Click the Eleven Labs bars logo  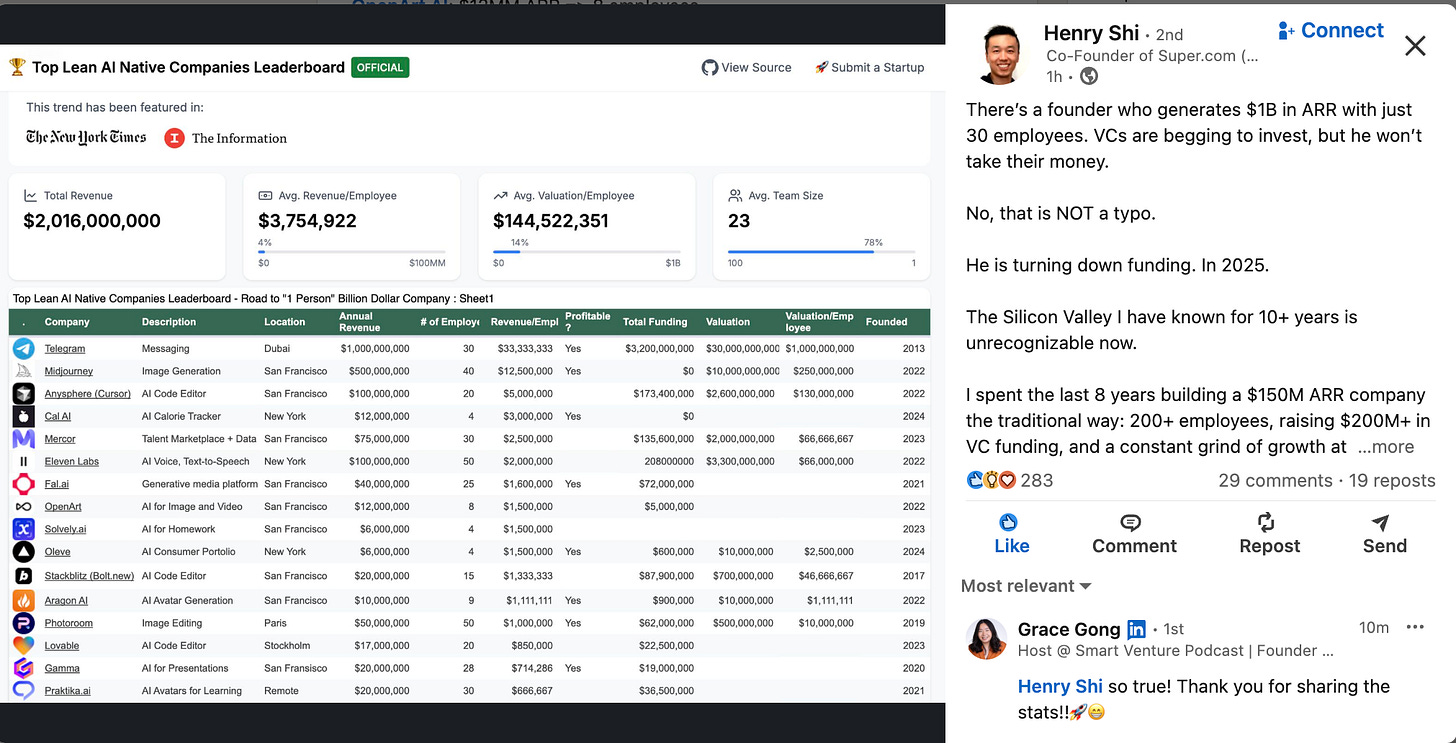(x=24, y=461)
